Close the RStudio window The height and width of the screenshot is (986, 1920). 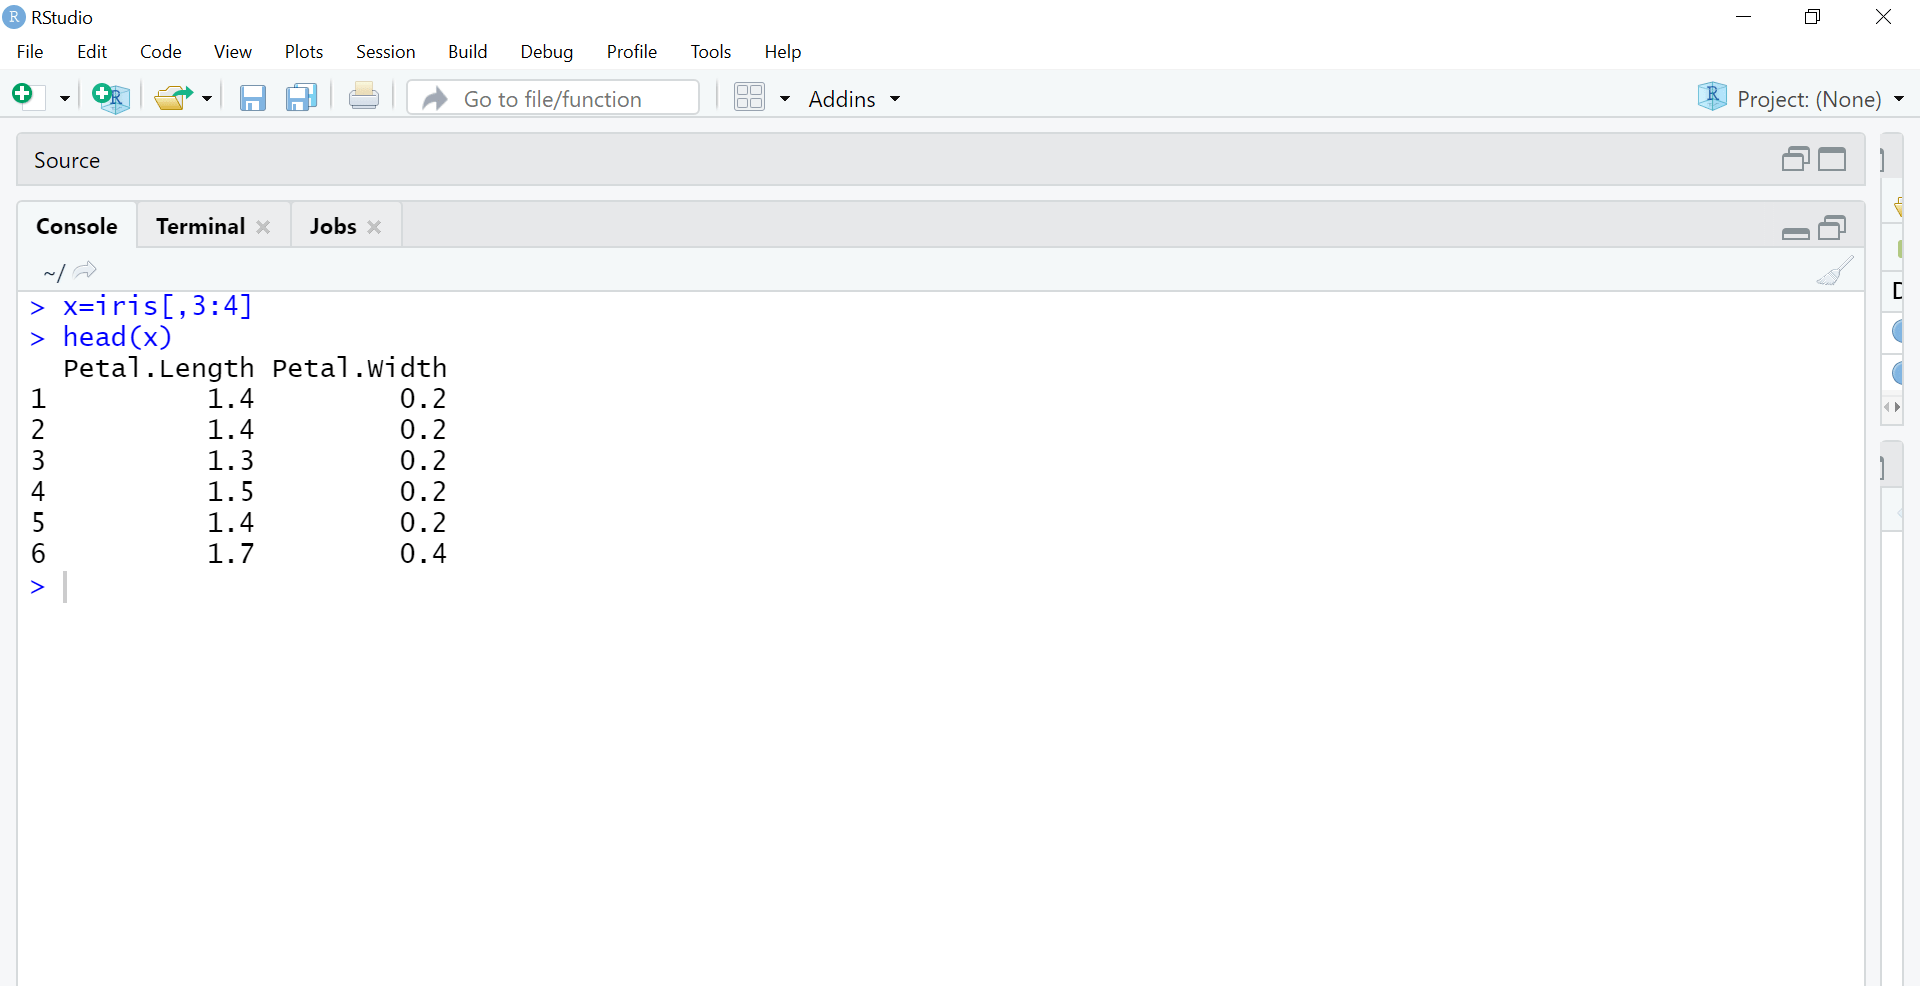point(1883,17)
